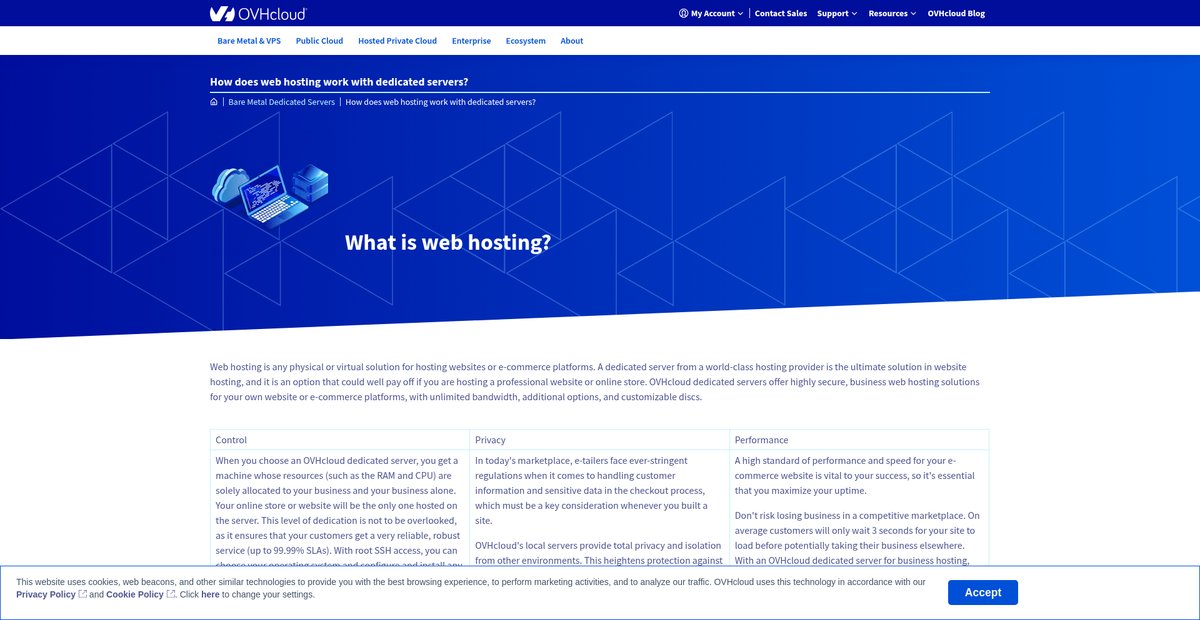The image size is (1200, 620).
Task: Click external link icon next to Privacy Policy
Action: click(x=83, y=594)
